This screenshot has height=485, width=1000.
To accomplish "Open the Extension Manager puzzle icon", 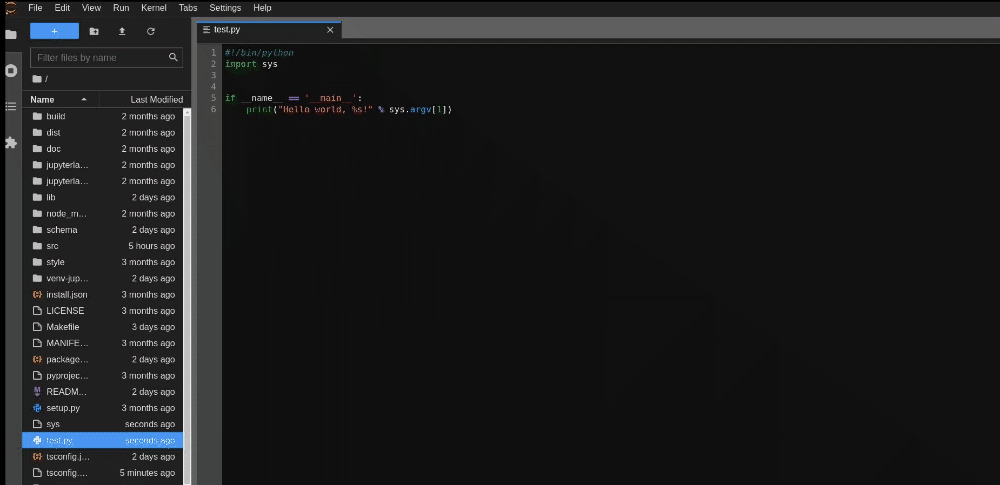I will (x=11, y=142).
